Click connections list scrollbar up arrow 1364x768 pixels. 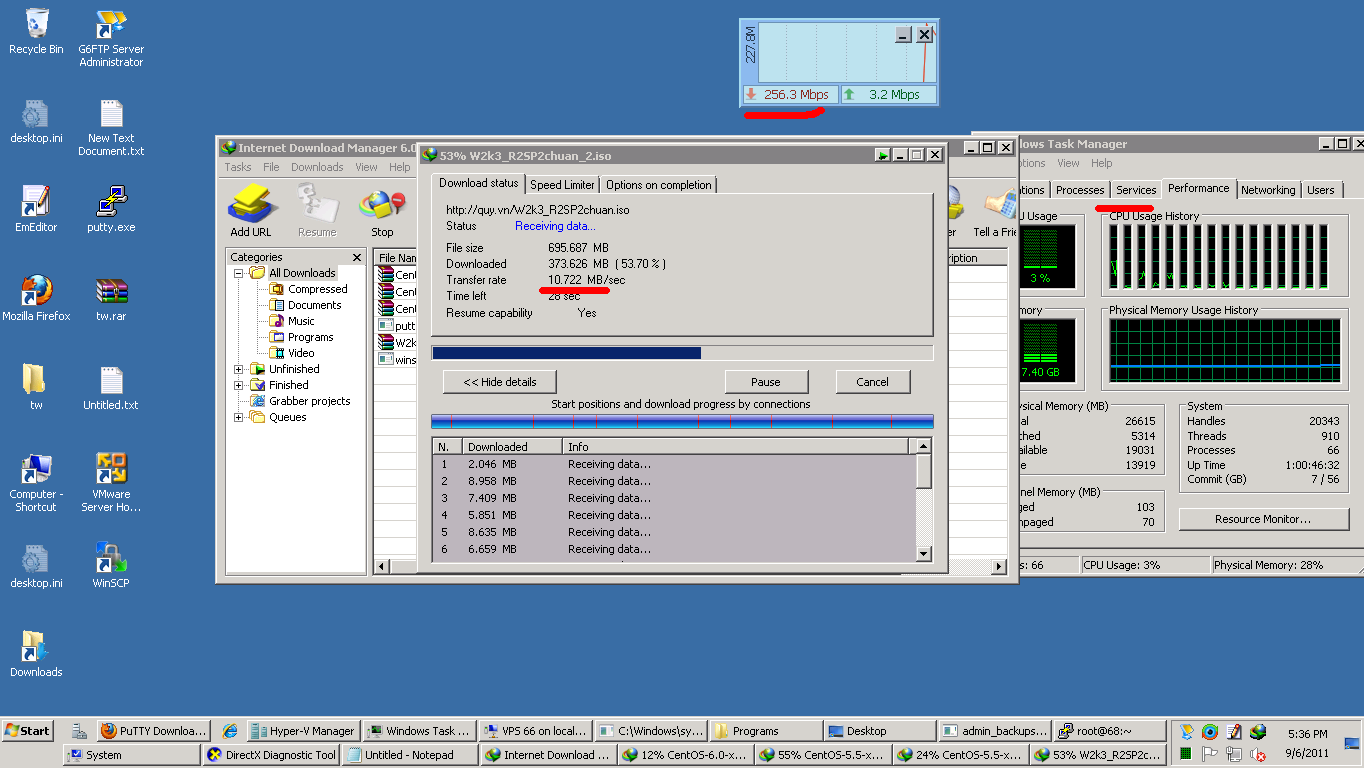click(x=923, y=446)
